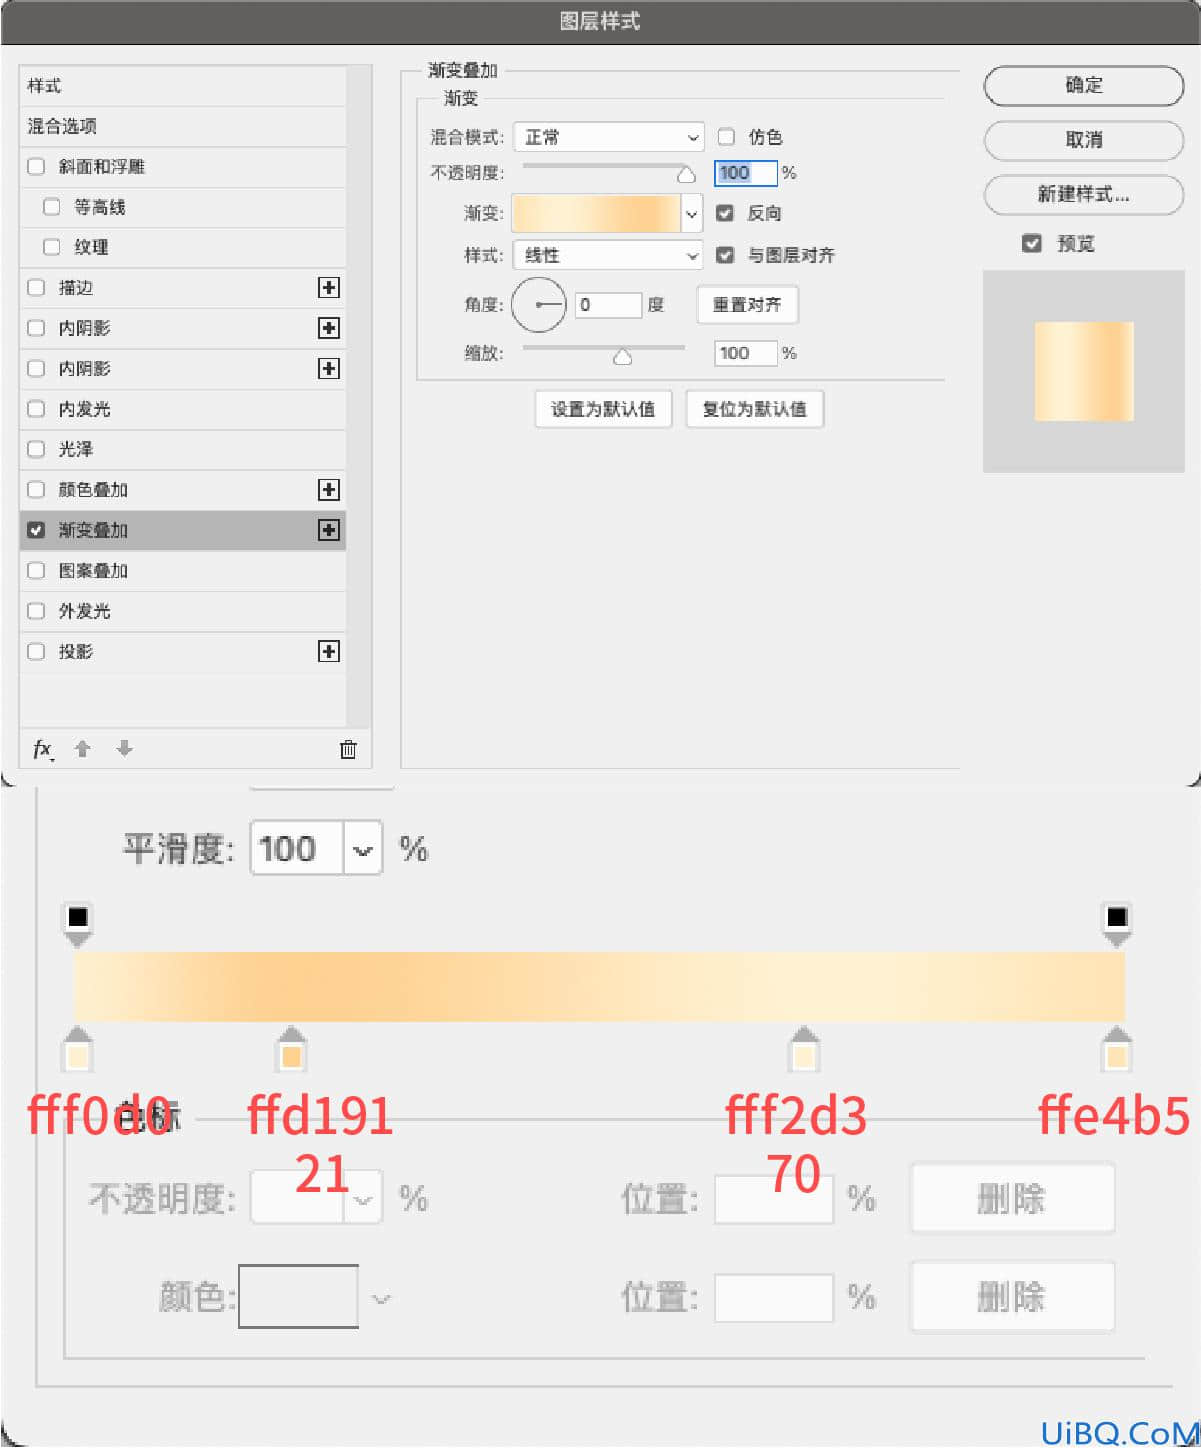This screenshot has width=1201, height=1448.
Task: Open 混合模式 dropdown showing 正常
Action: point(608,137)
